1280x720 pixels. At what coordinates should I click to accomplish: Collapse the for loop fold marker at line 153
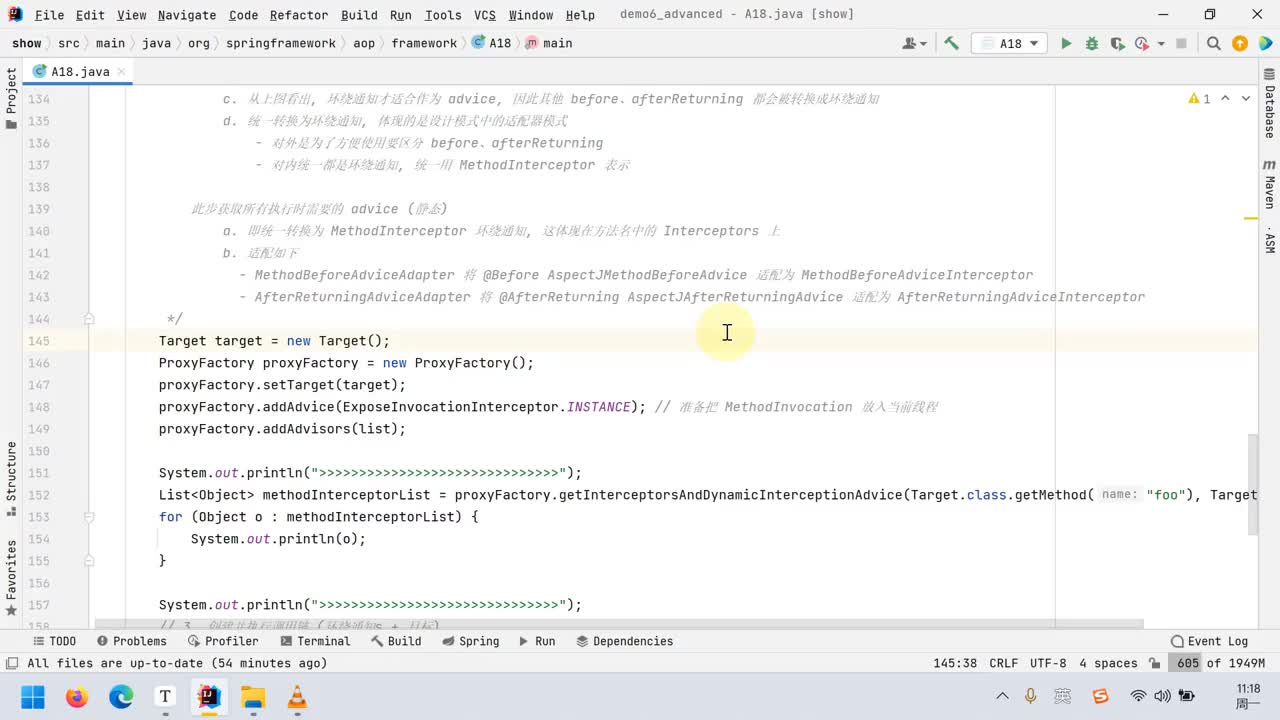(89, 517)
